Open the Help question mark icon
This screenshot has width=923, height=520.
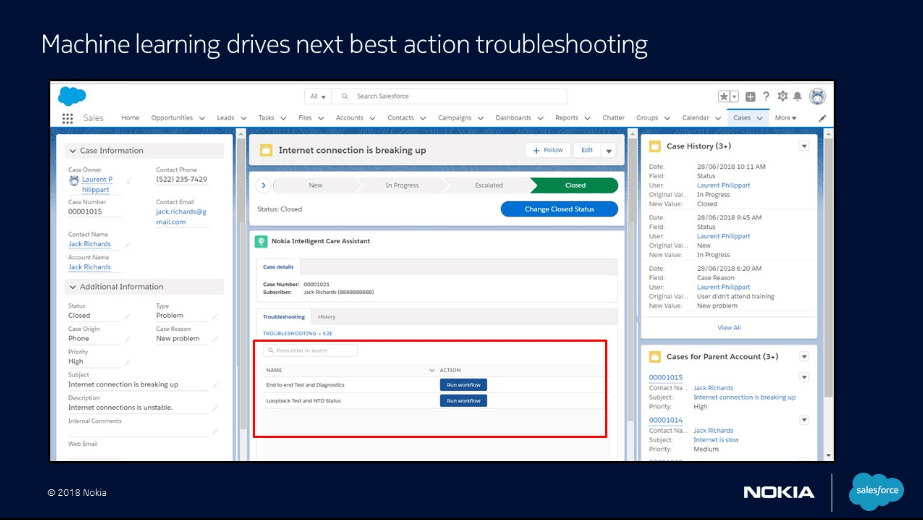pos(766,96)
